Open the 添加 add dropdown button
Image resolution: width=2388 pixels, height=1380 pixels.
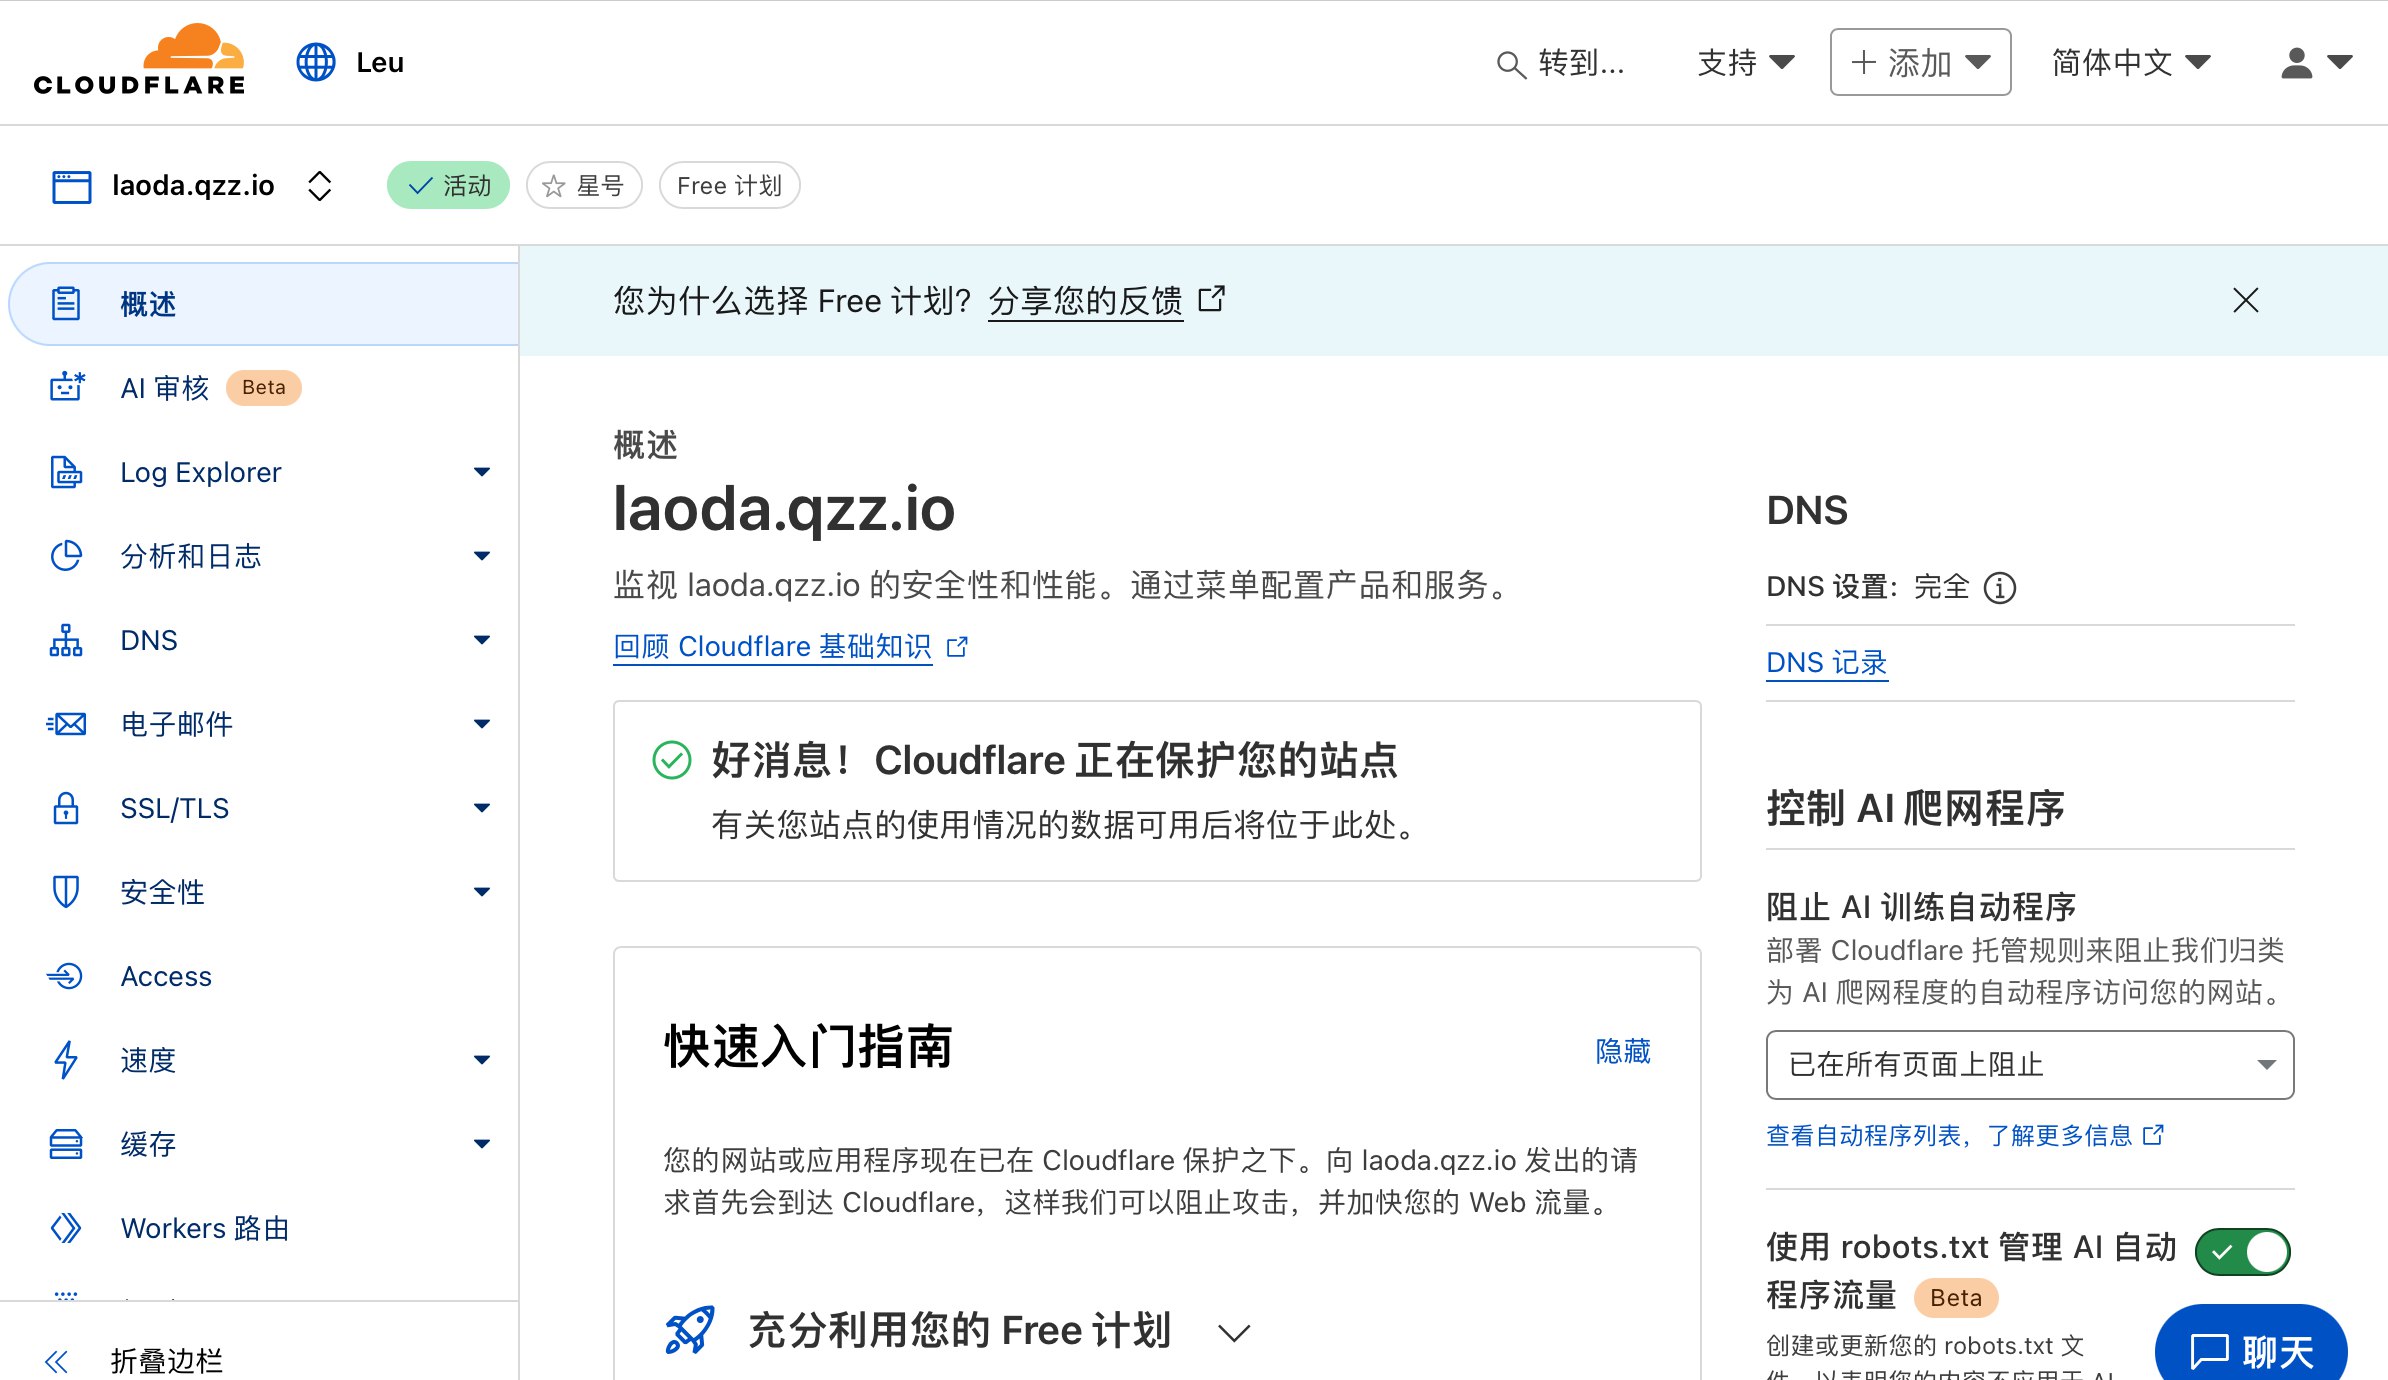click(x=1920, y=62)
